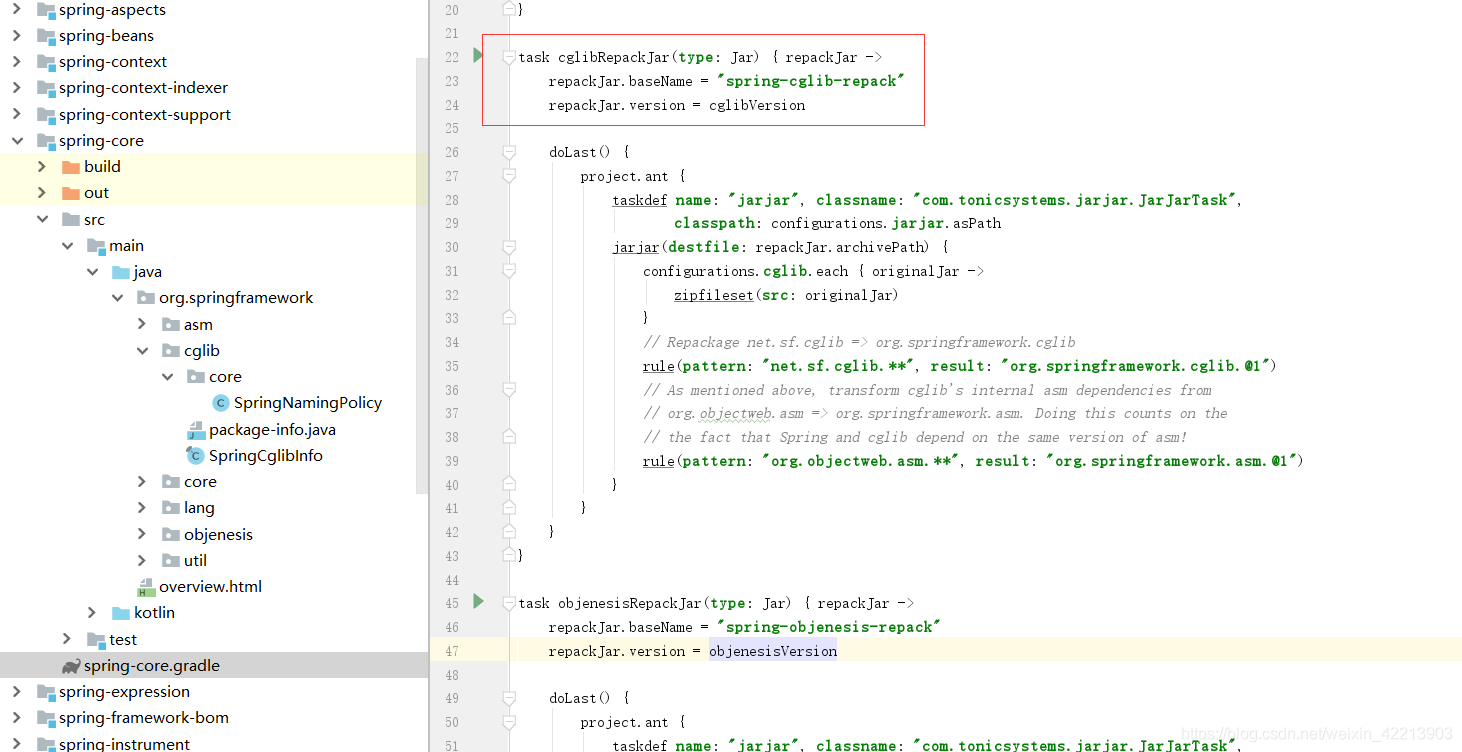Collapse the cglib package node
This screenshot has height=752, width=1462.
click(142, 351)
